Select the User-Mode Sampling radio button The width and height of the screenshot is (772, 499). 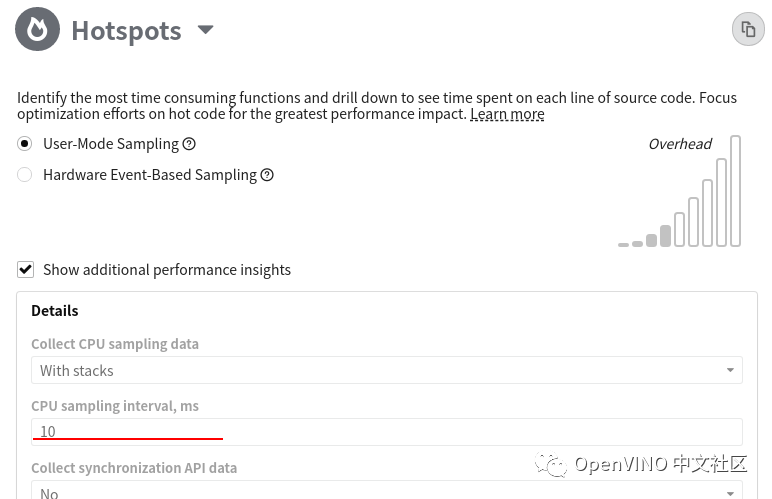point(25,144)
